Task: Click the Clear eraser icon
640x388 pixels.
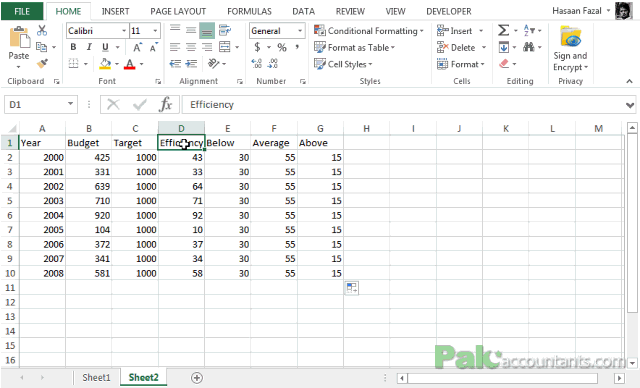Action: 504,64
